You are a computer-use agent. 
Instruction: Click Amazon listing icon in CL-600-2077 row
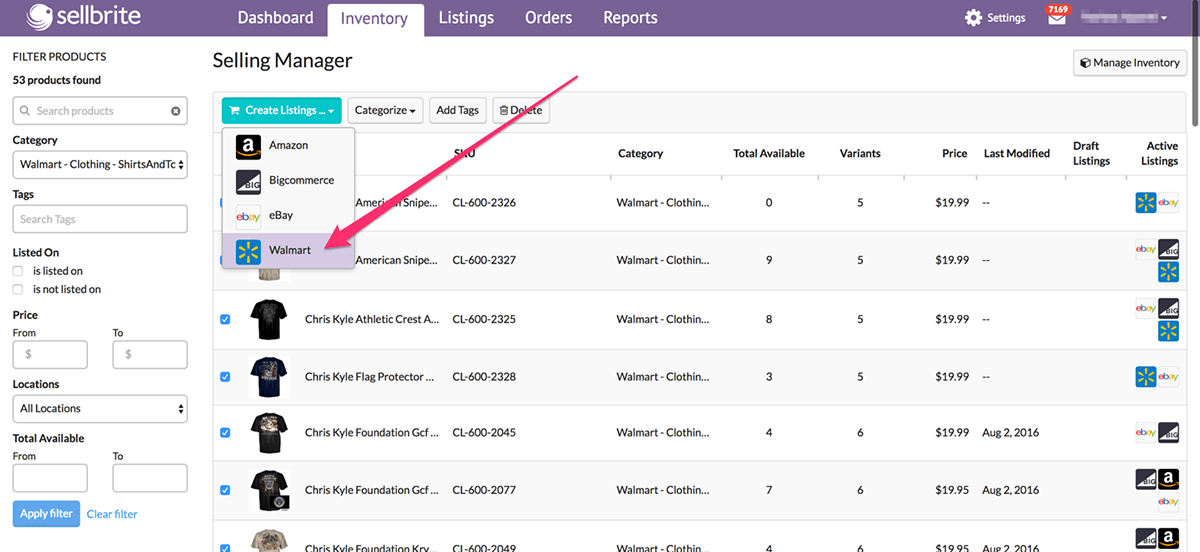pyautogui.click(x=1169, y=479)
